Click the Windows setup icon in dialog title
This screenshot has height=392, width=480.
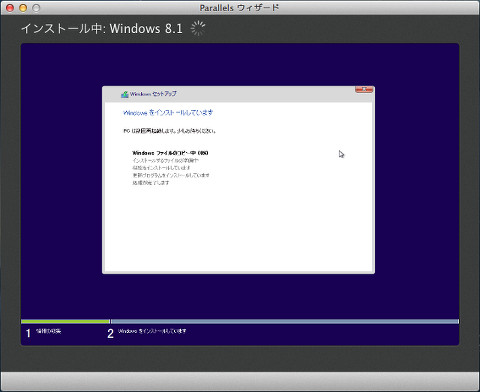tap(125, 94)
